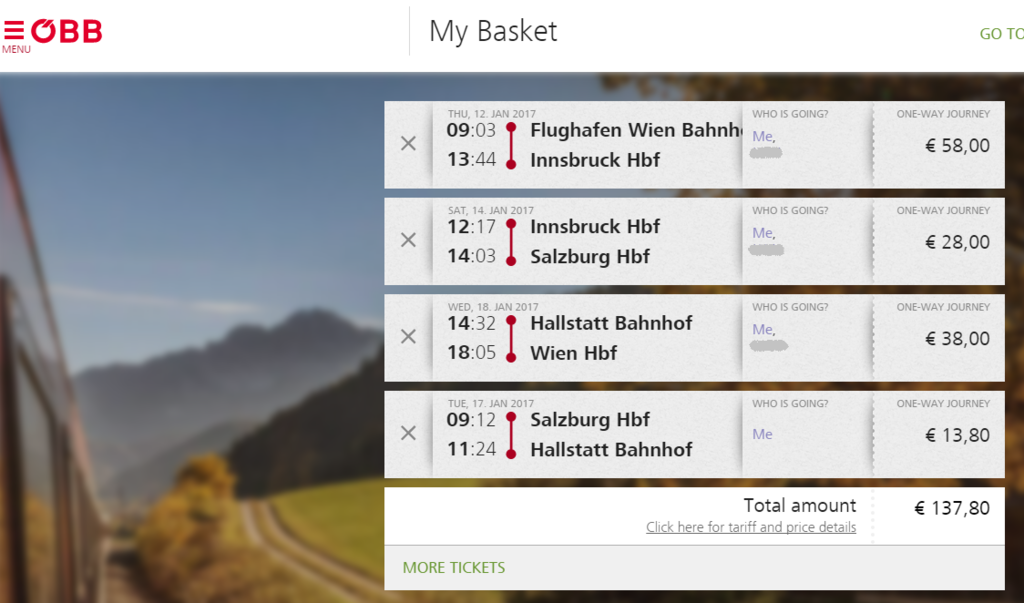Click the tariff and price details link

coord(750,527)
